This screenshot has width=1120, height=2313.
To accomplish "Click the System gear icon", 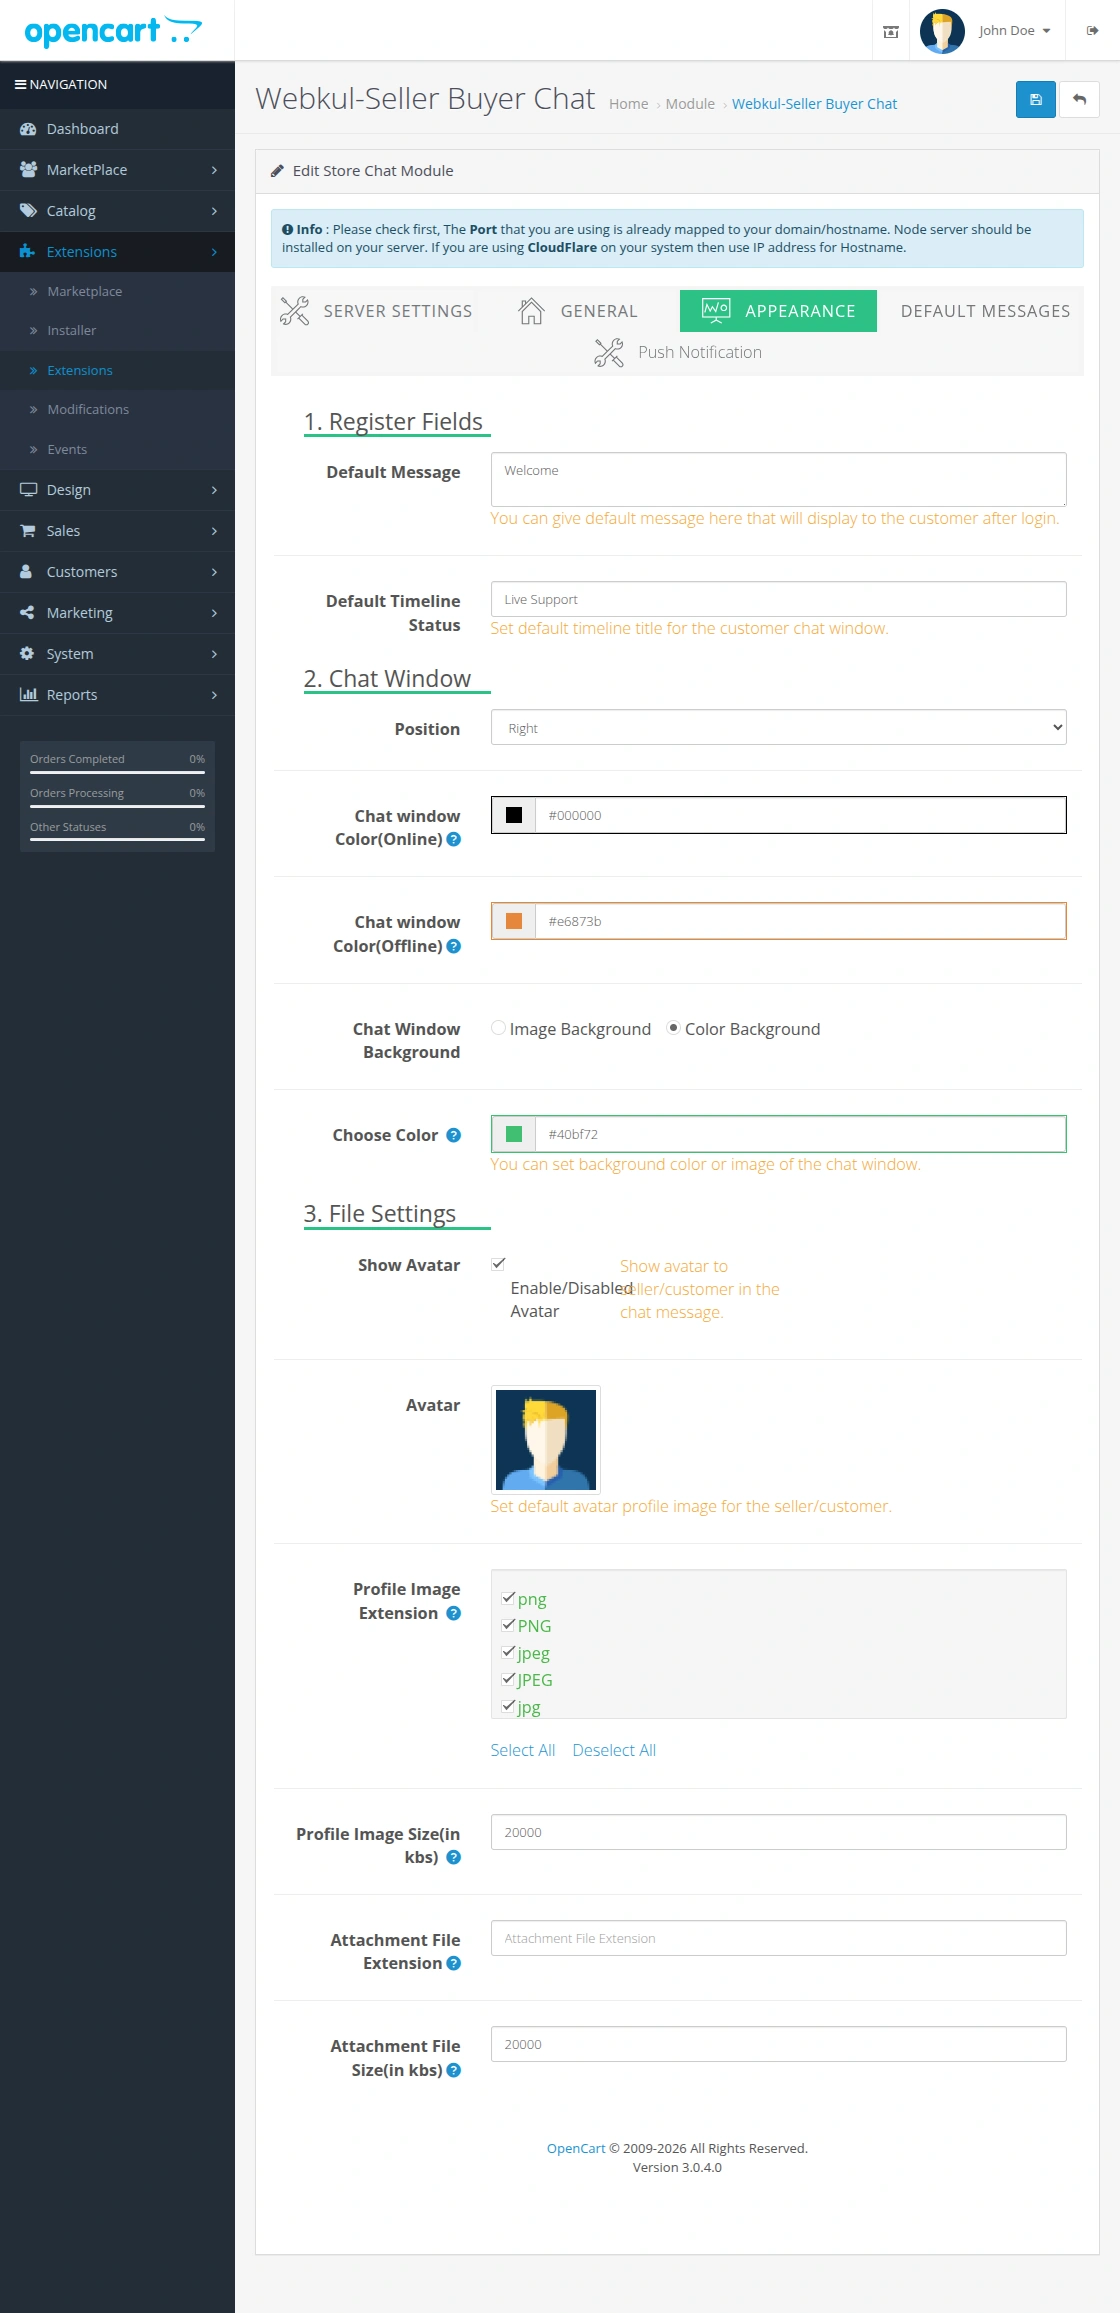I will click(x=27, y=654).
